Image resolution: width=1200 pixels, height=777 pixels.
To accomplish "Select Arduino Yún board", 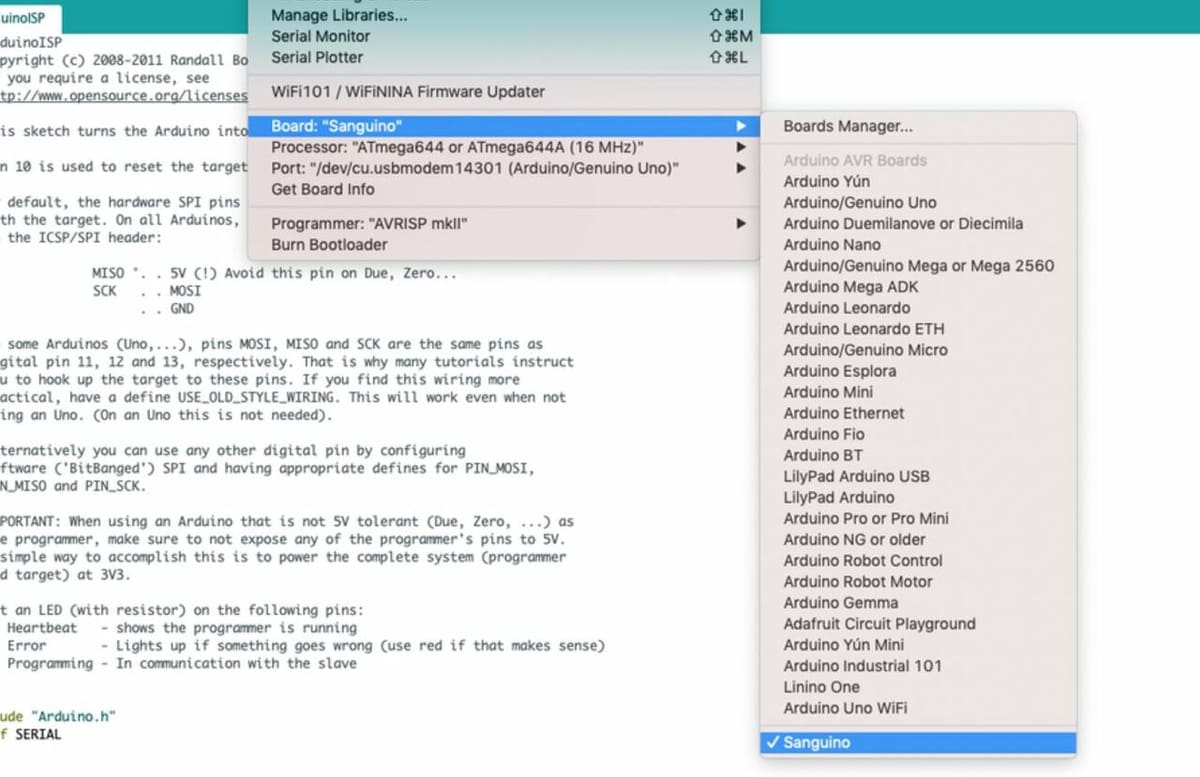I will [918, 181].
